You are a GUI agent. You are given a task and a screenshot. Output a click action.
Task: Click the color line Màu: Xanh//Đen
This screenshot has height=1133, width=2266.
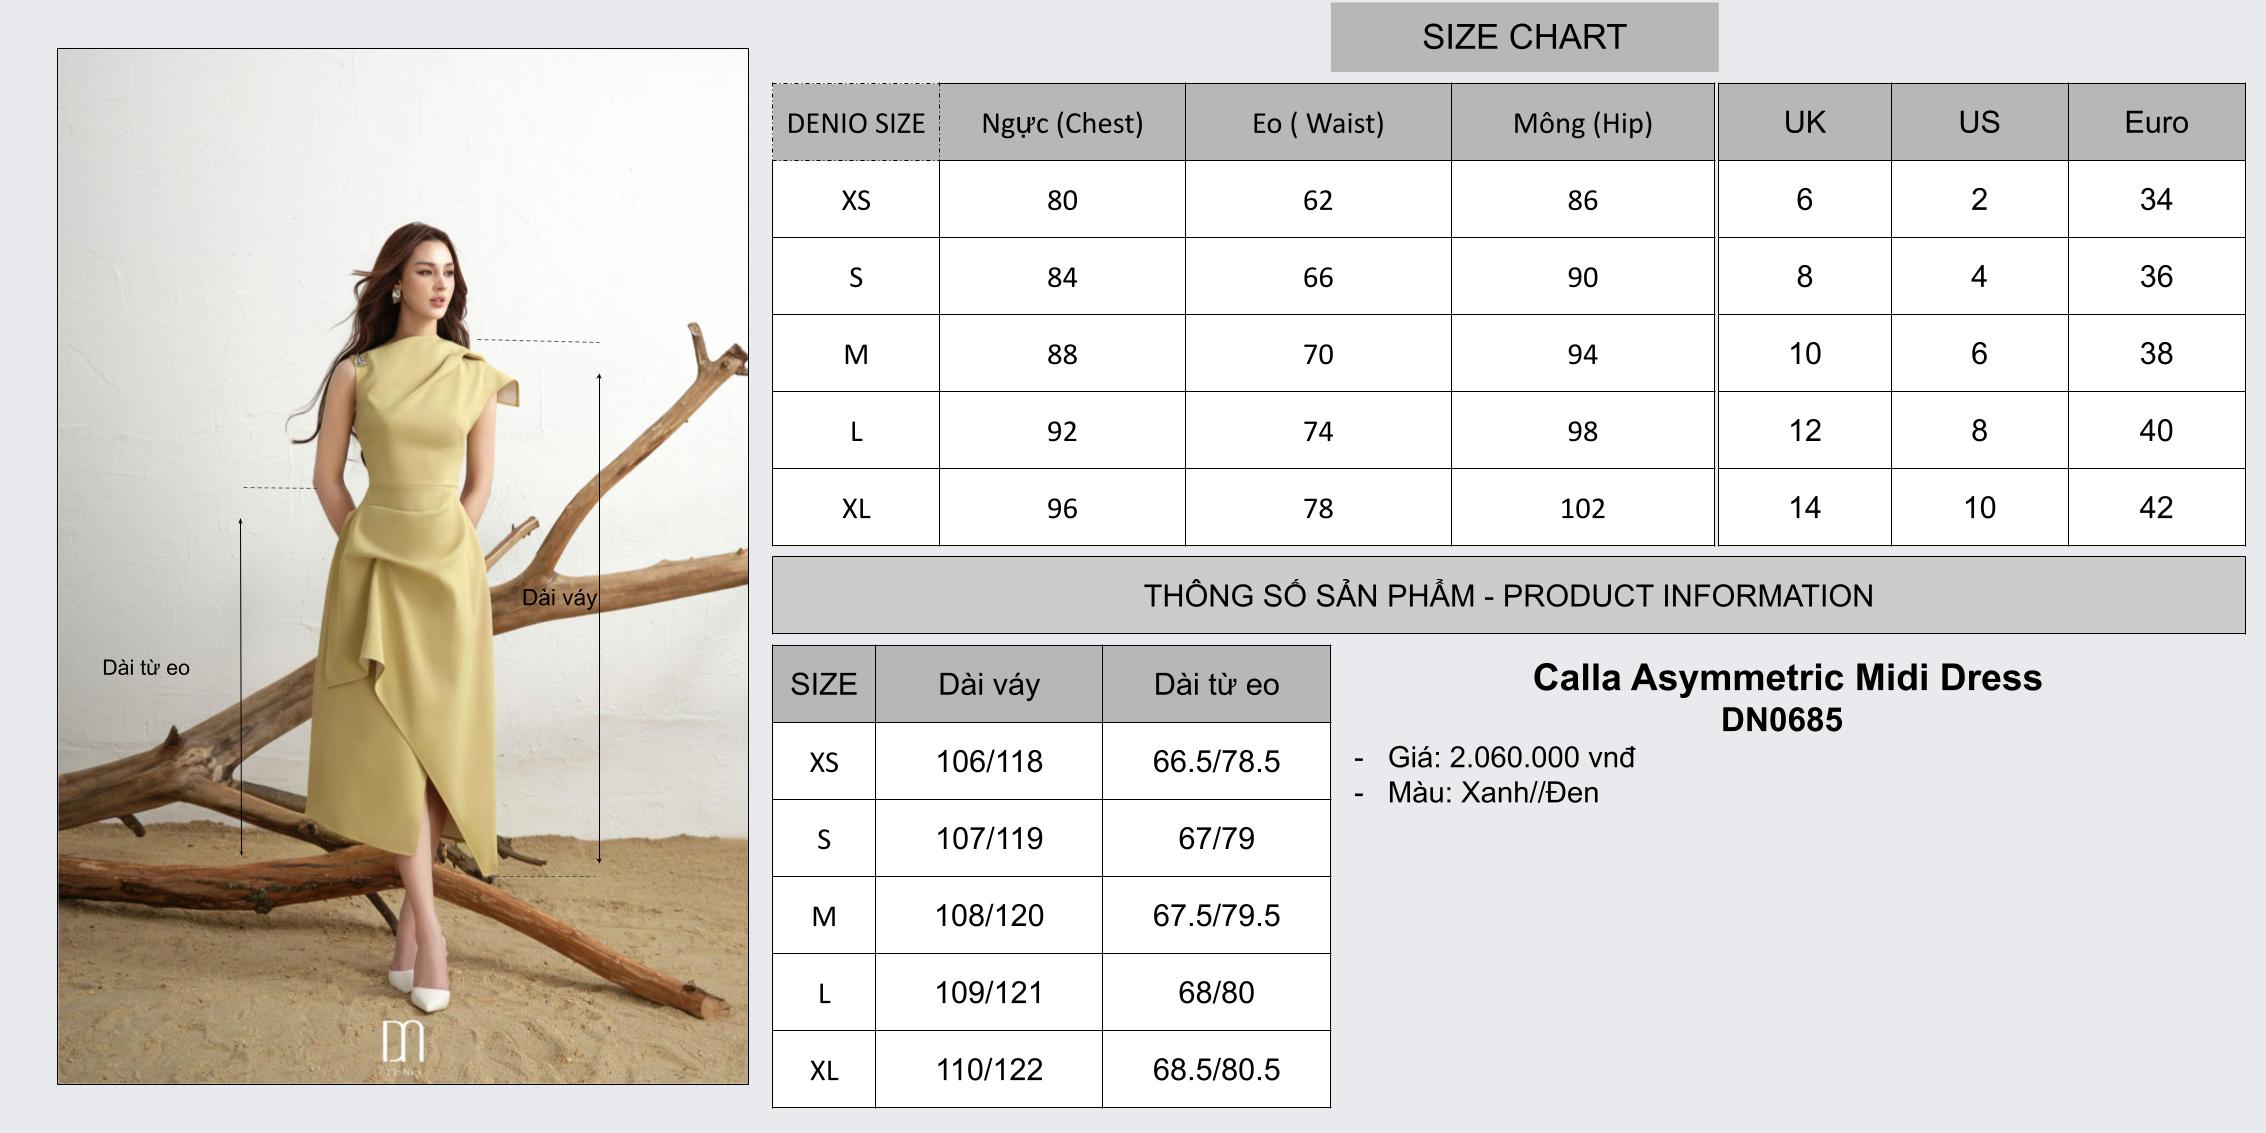click(x=1493, y=793)
